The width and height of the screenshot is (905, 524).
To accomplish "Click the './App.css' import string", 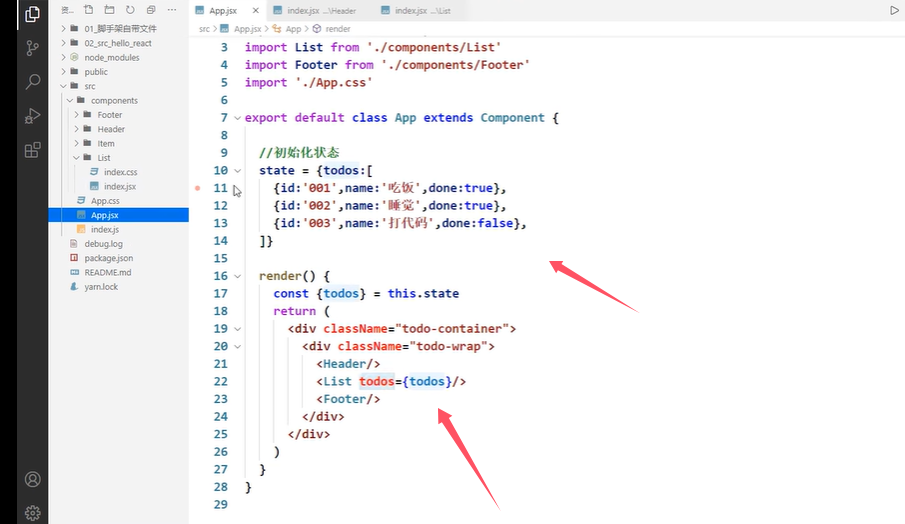I will tap(334, 83).
